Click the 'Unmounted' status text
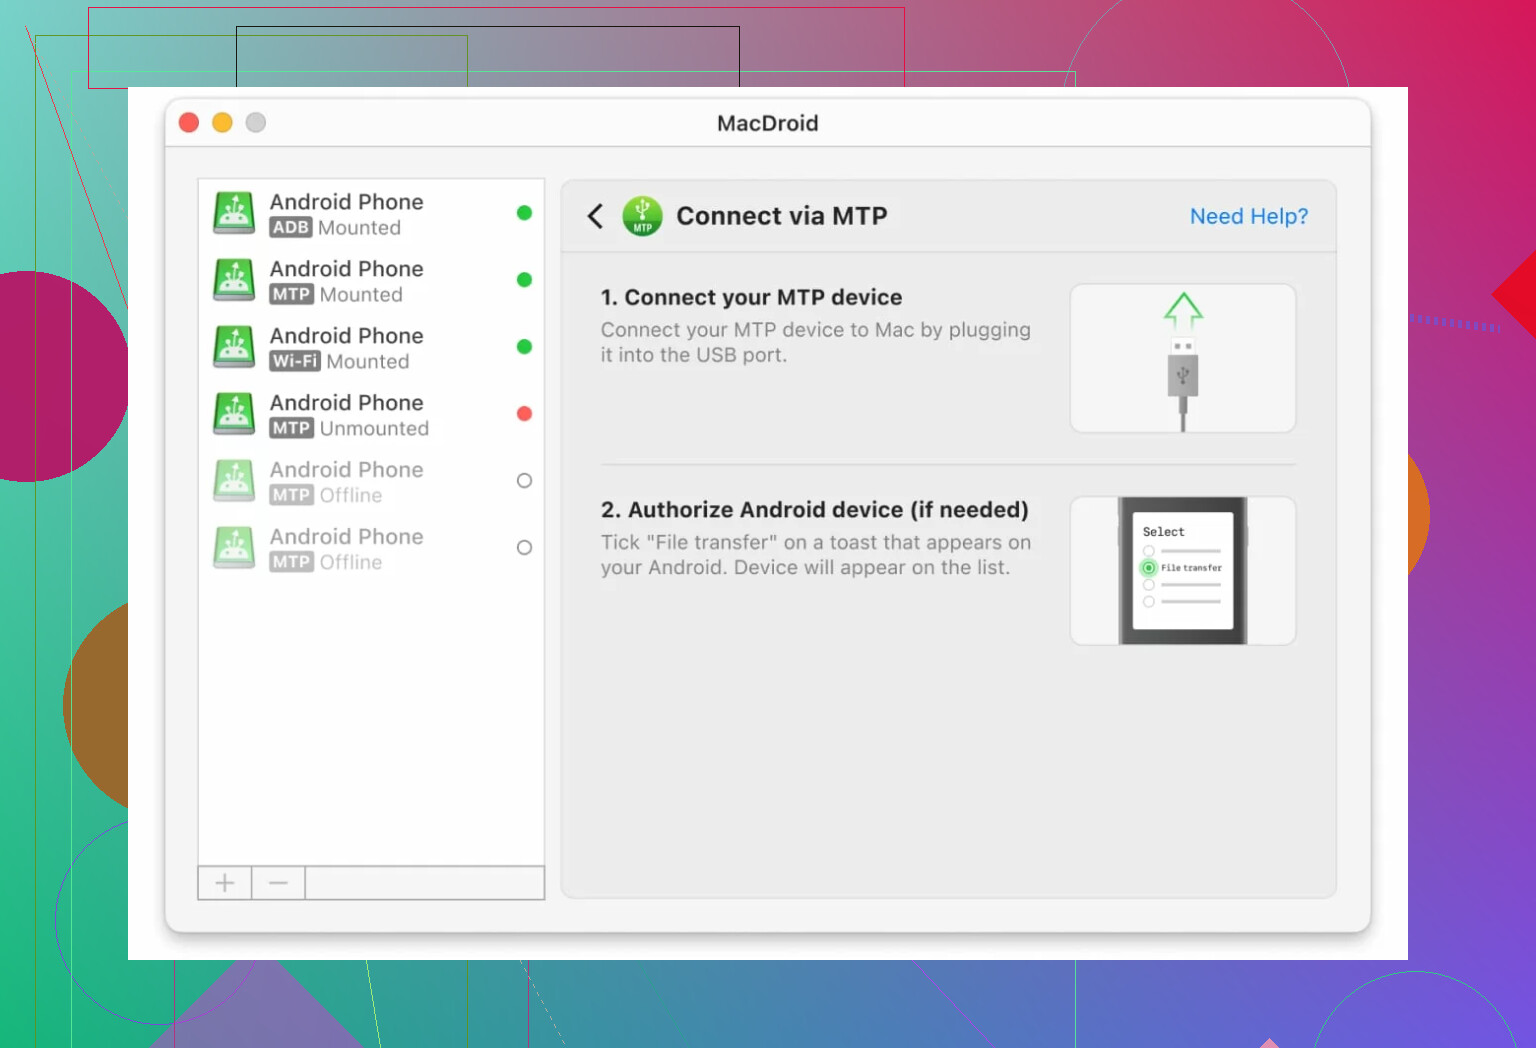 coord(375,428)
